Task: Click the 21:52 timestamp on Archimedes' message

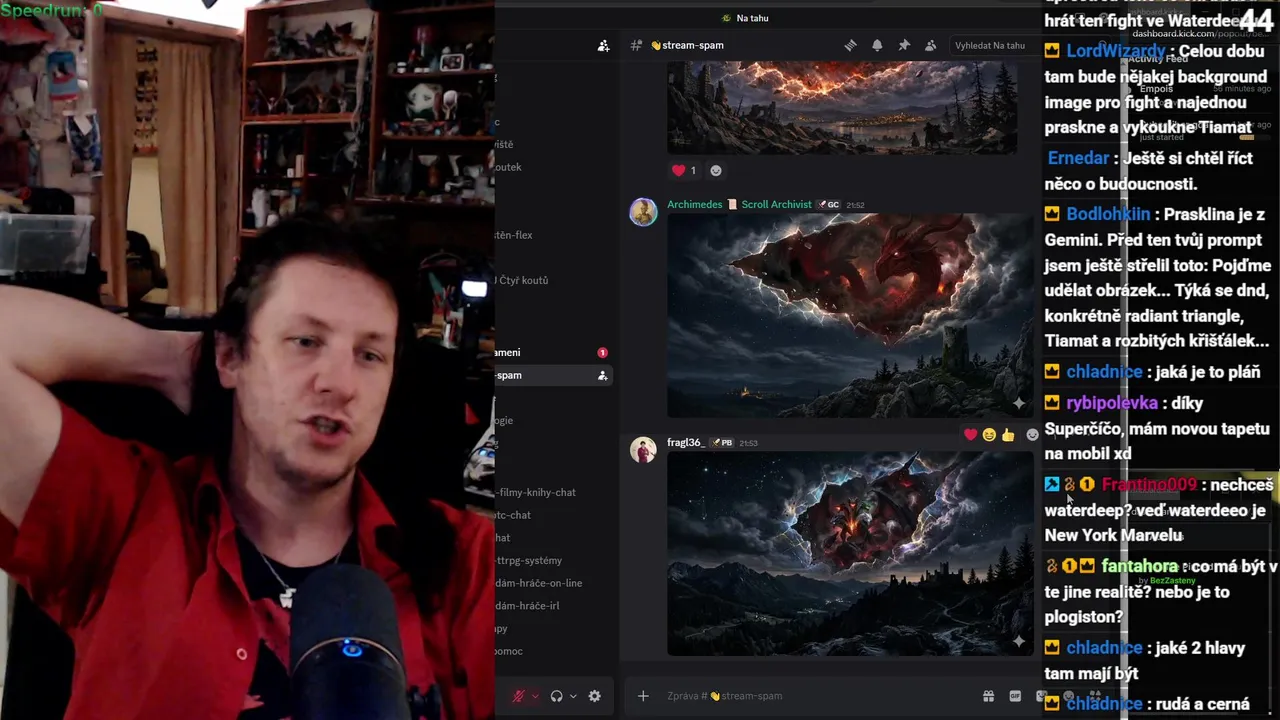Action: click(855, 205)
